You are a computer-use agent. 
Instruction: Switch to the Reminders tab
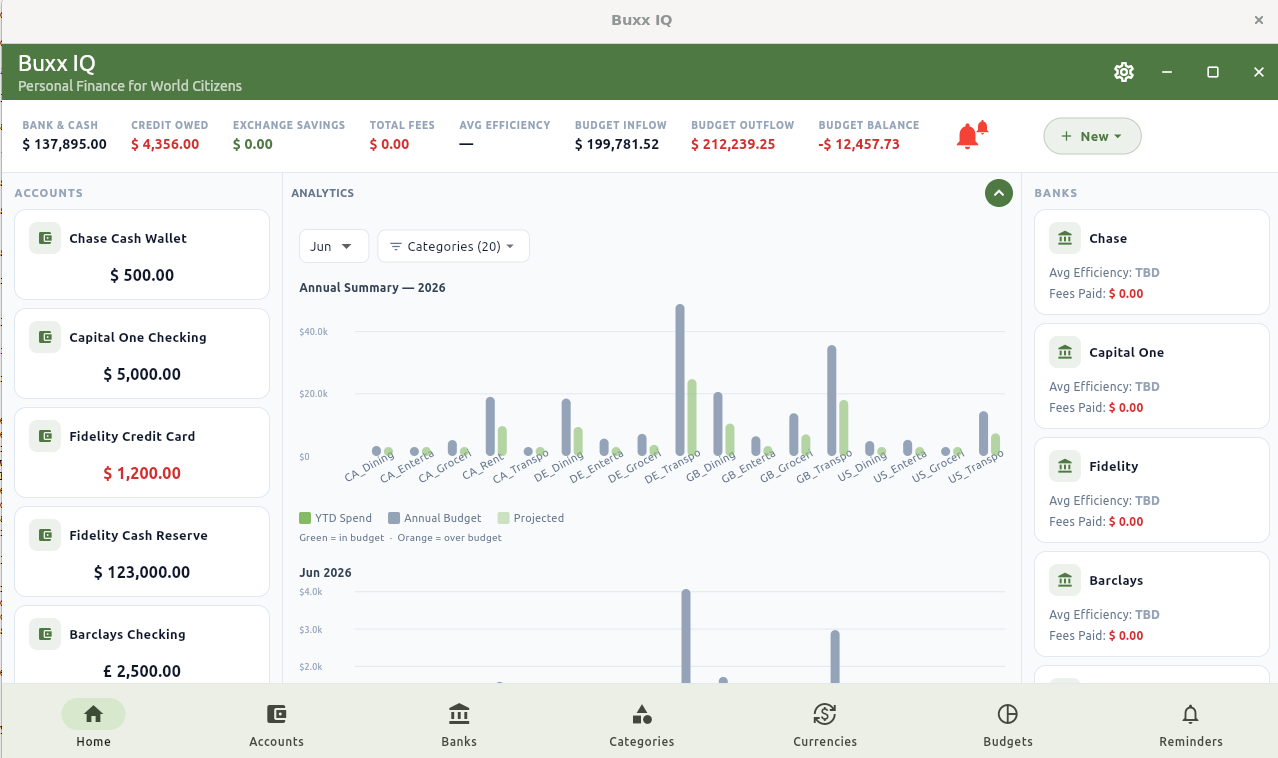pyautogui.click(x=1191, y=724)
